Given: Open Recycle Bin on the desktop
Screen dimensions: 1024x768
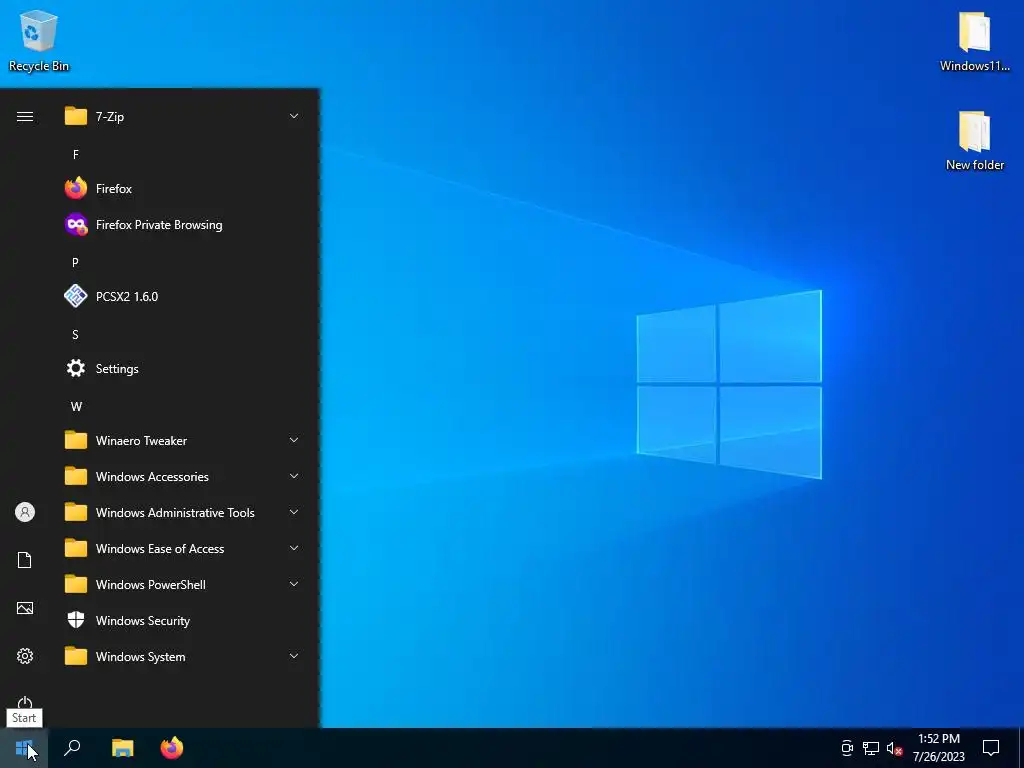Looking at the screenshot, I should 39,40.
